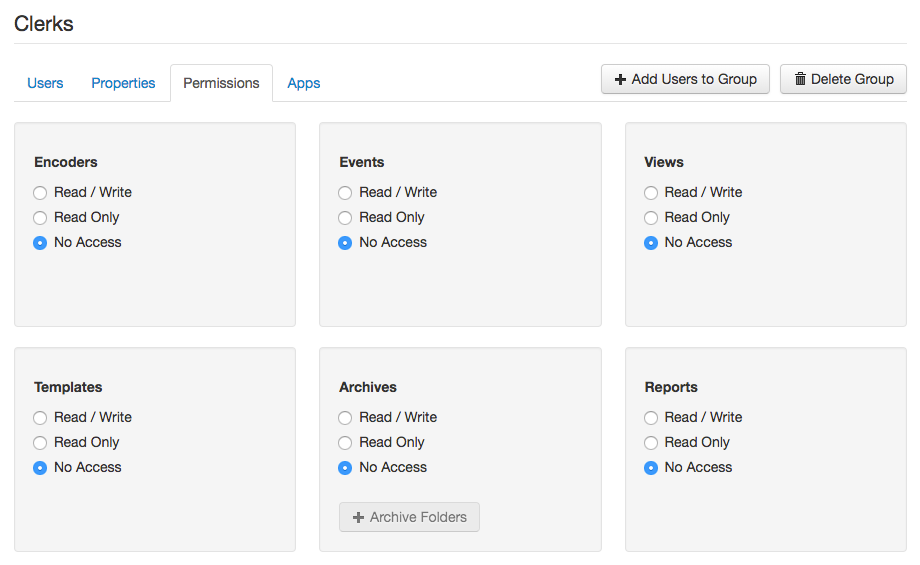This screenshot has height=565, width=920.
Task: Select Read Only for Encoders
Action: click(x=40, y=218)
